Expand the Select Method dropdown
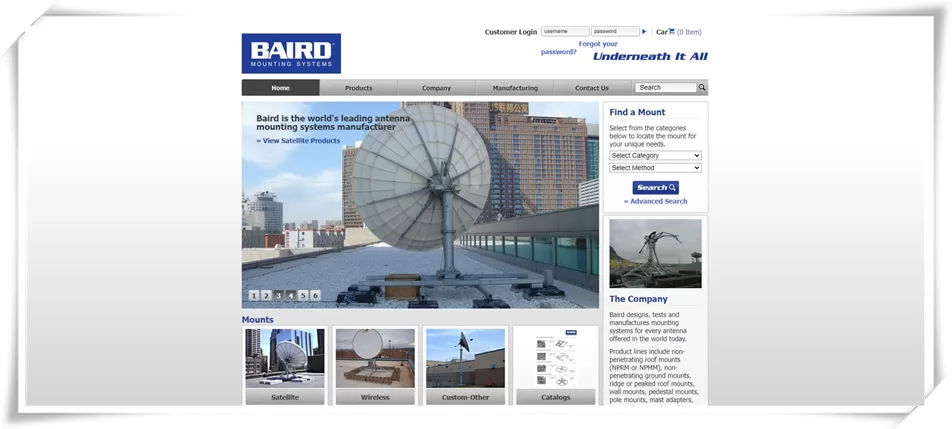The width and height of the screenshot is (952, 429). (x=655, y=168)
